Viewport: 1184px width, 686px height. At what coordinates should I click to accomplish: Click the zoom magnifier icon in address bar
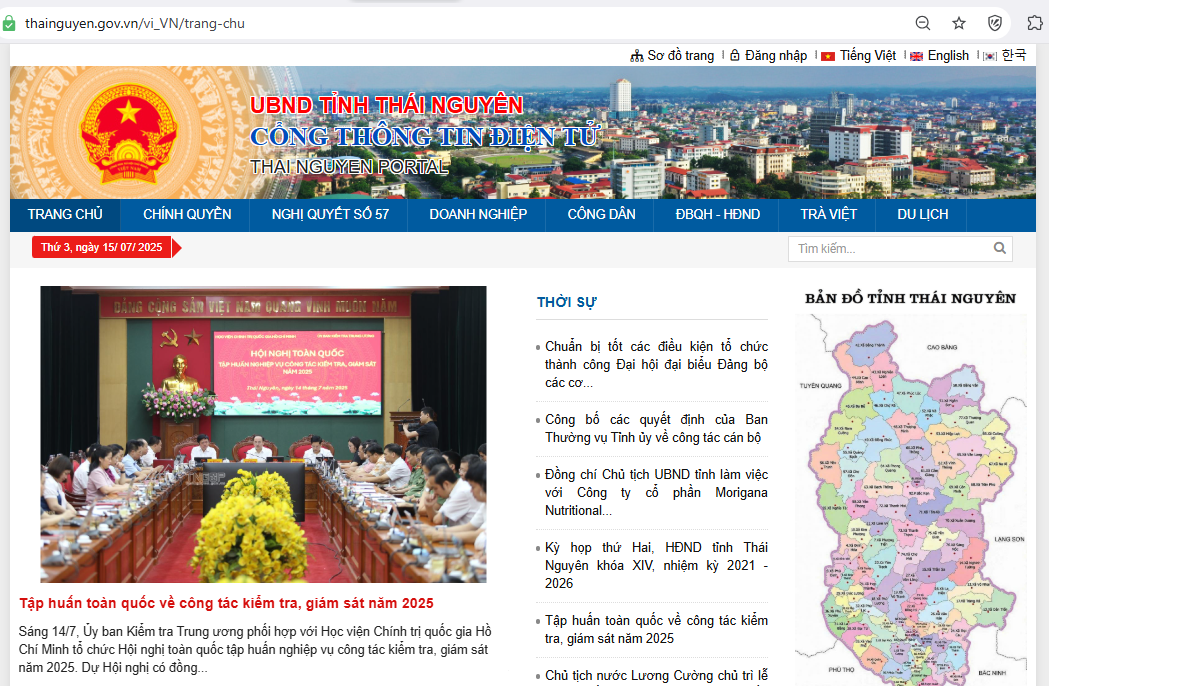click(x=923, y=23)
